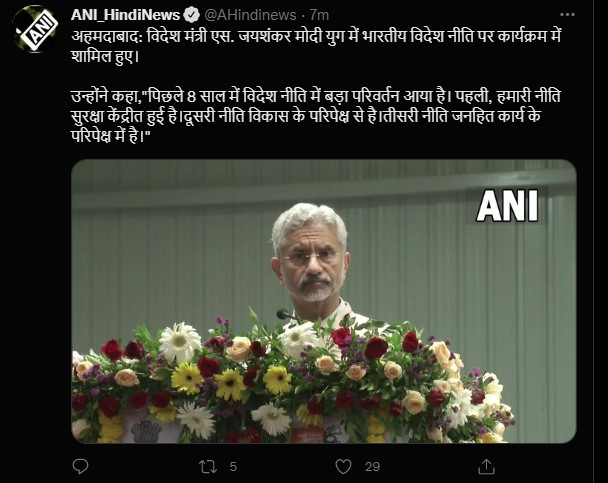Open the share upload arrow icon
This screenshot has width=608, height=483.
point(486,466)
